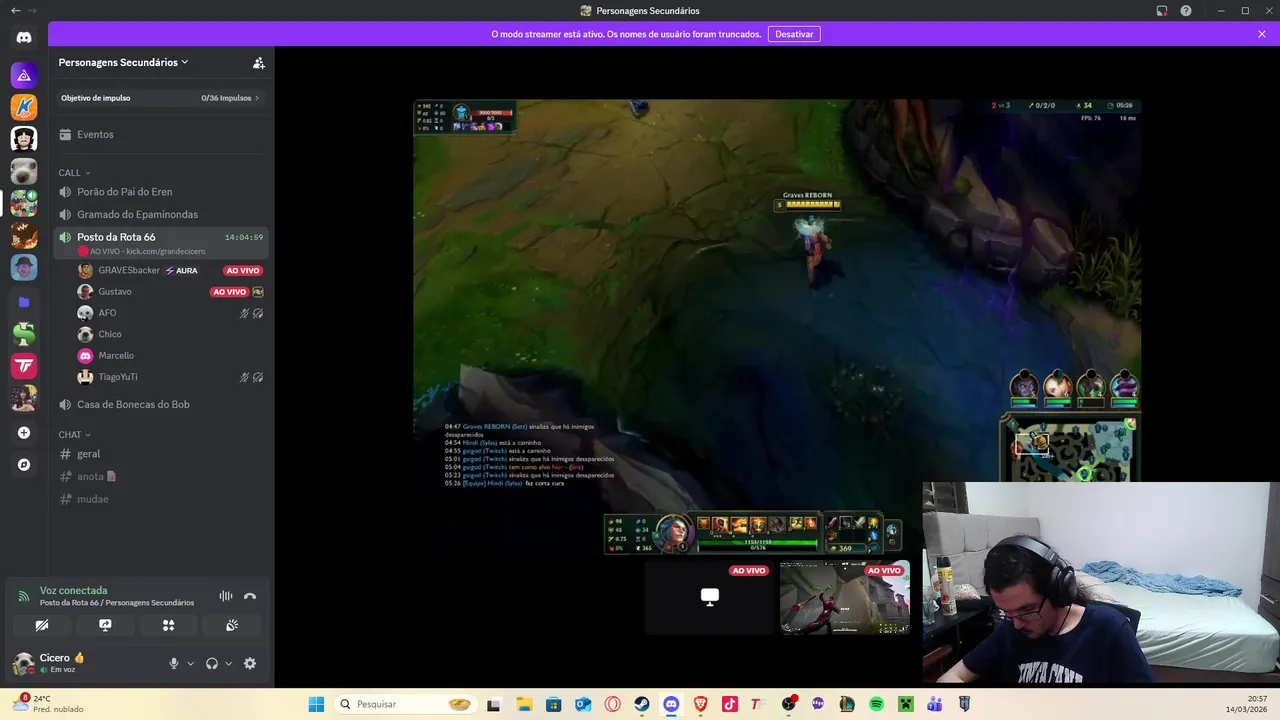Open user settings gear
1280x720 pixels.
click(250, 663)
